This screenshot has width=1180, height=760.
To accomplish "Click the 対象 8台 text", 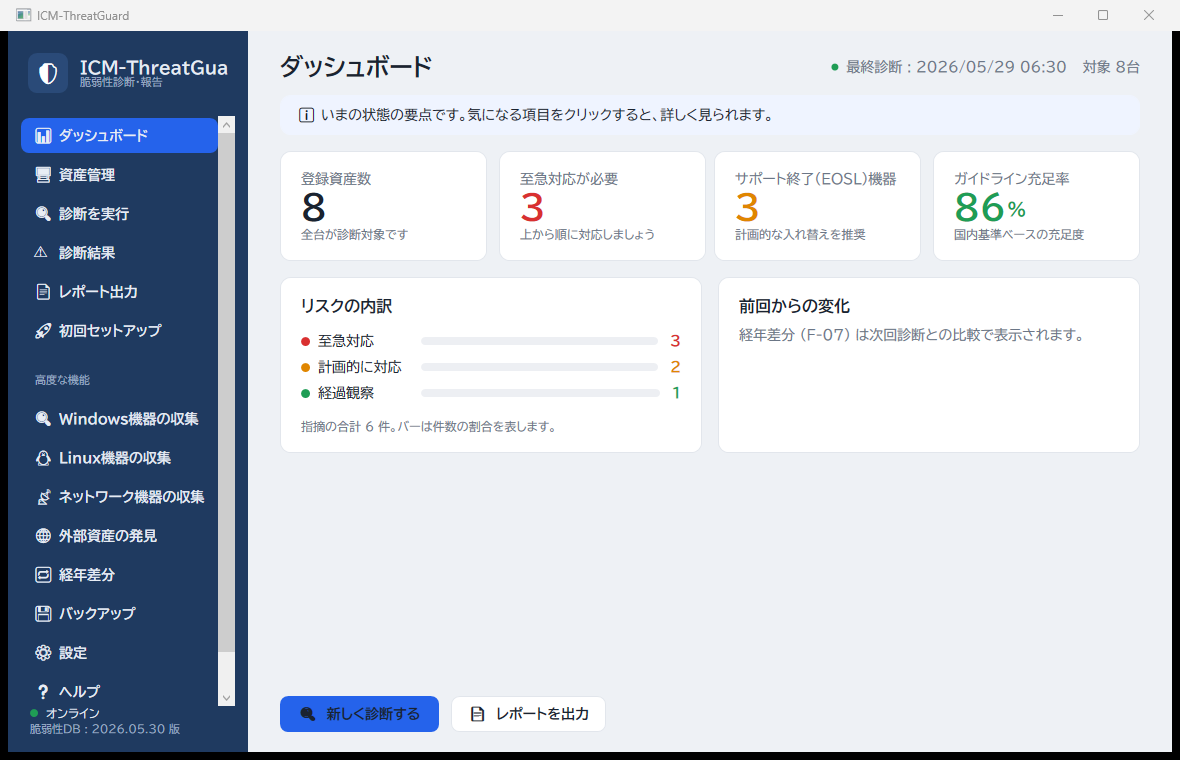I will 1111,67.
